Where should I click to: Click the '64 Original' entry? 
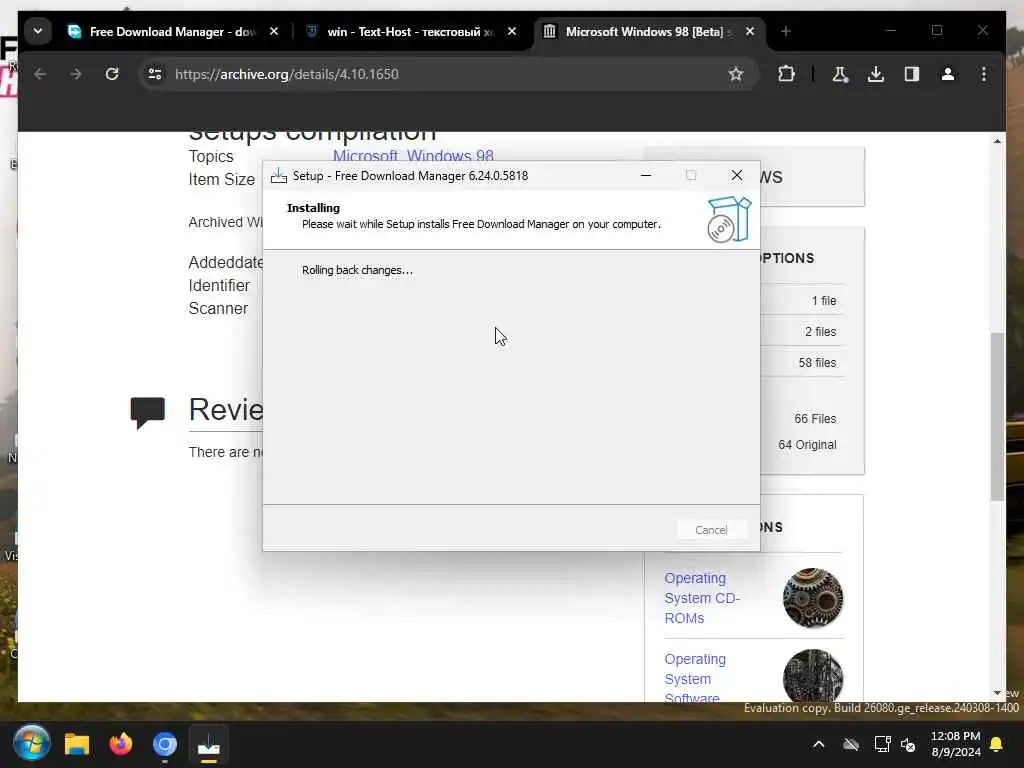[x=807, y=445]
